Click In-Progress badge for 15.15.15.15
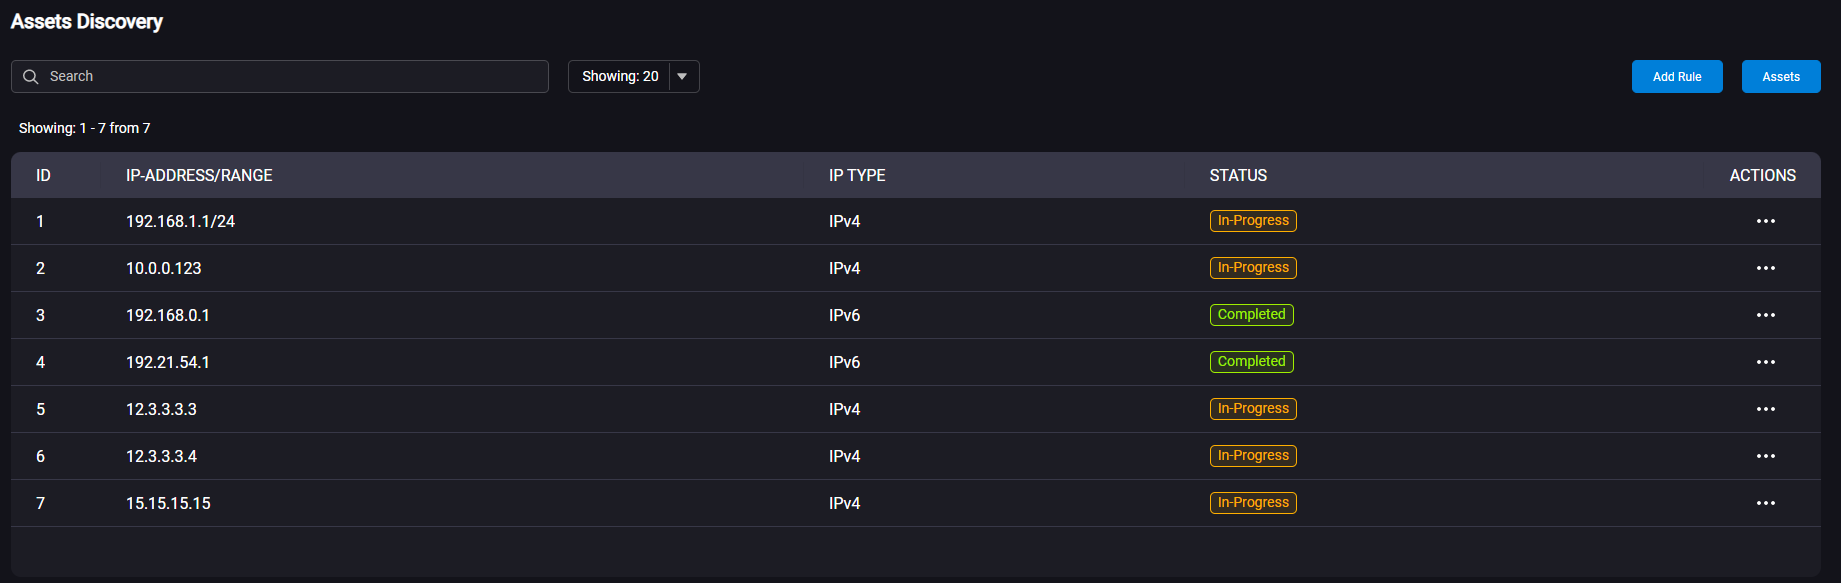This screenshot has height=583, width=1841. [x=1253, y=503]
